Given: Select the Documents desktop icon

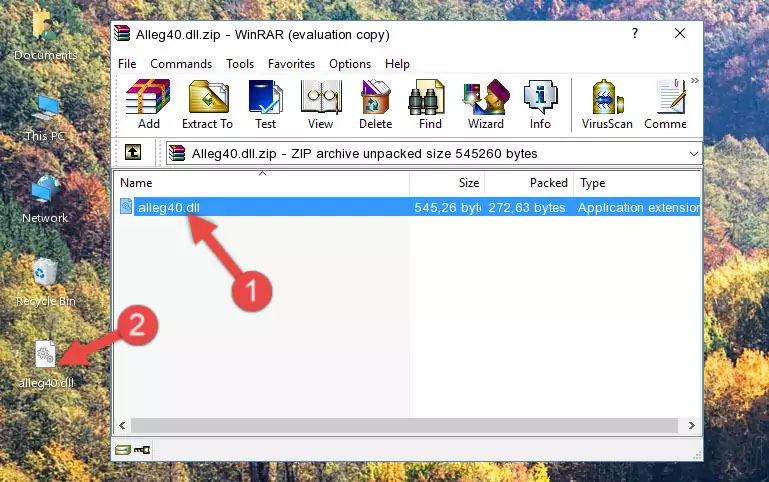Looking at the screenshot, I should click(x=45, y=35).
